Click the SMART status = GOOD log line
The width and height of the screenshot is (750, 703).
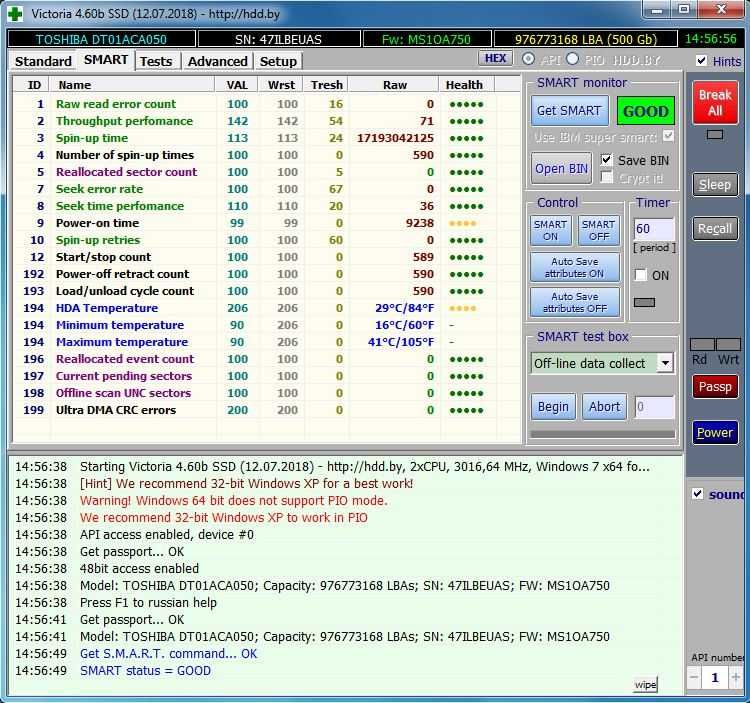click(x=145, y=670)
